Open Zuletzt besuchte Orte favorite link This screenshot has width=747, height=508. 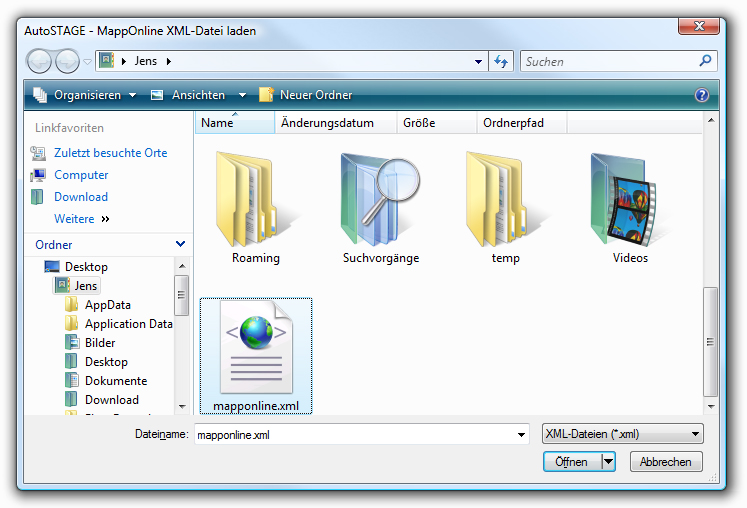click(110, 153)
